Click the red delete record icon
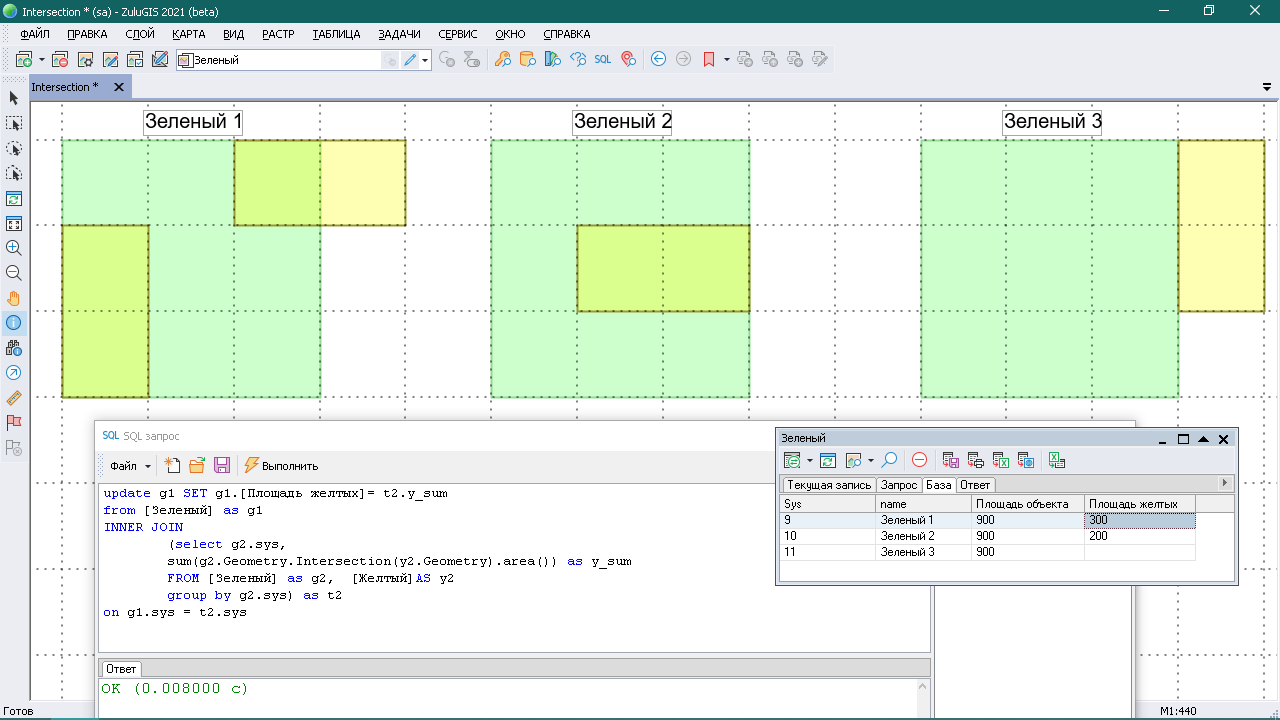The height and width of the screenshot is (720, 1280). [x=919, y=461]
